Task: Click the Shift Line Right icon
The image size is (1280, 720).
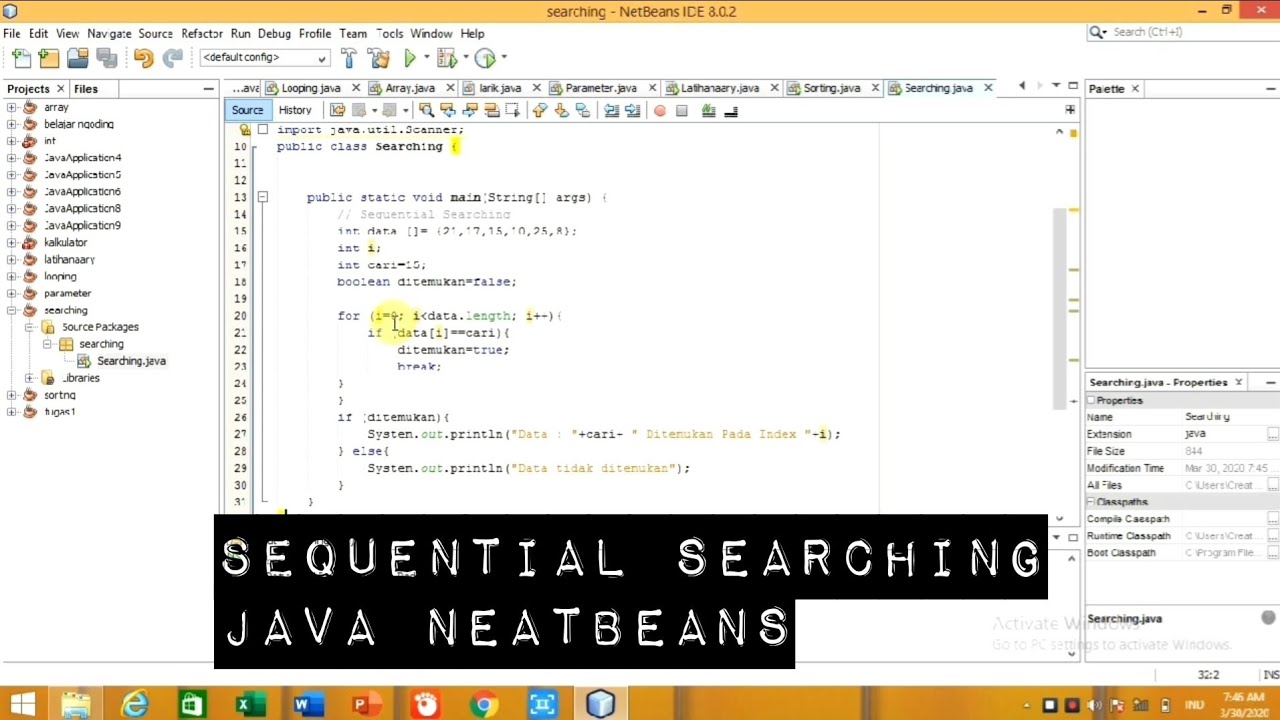Action: (x=632, y=110)
